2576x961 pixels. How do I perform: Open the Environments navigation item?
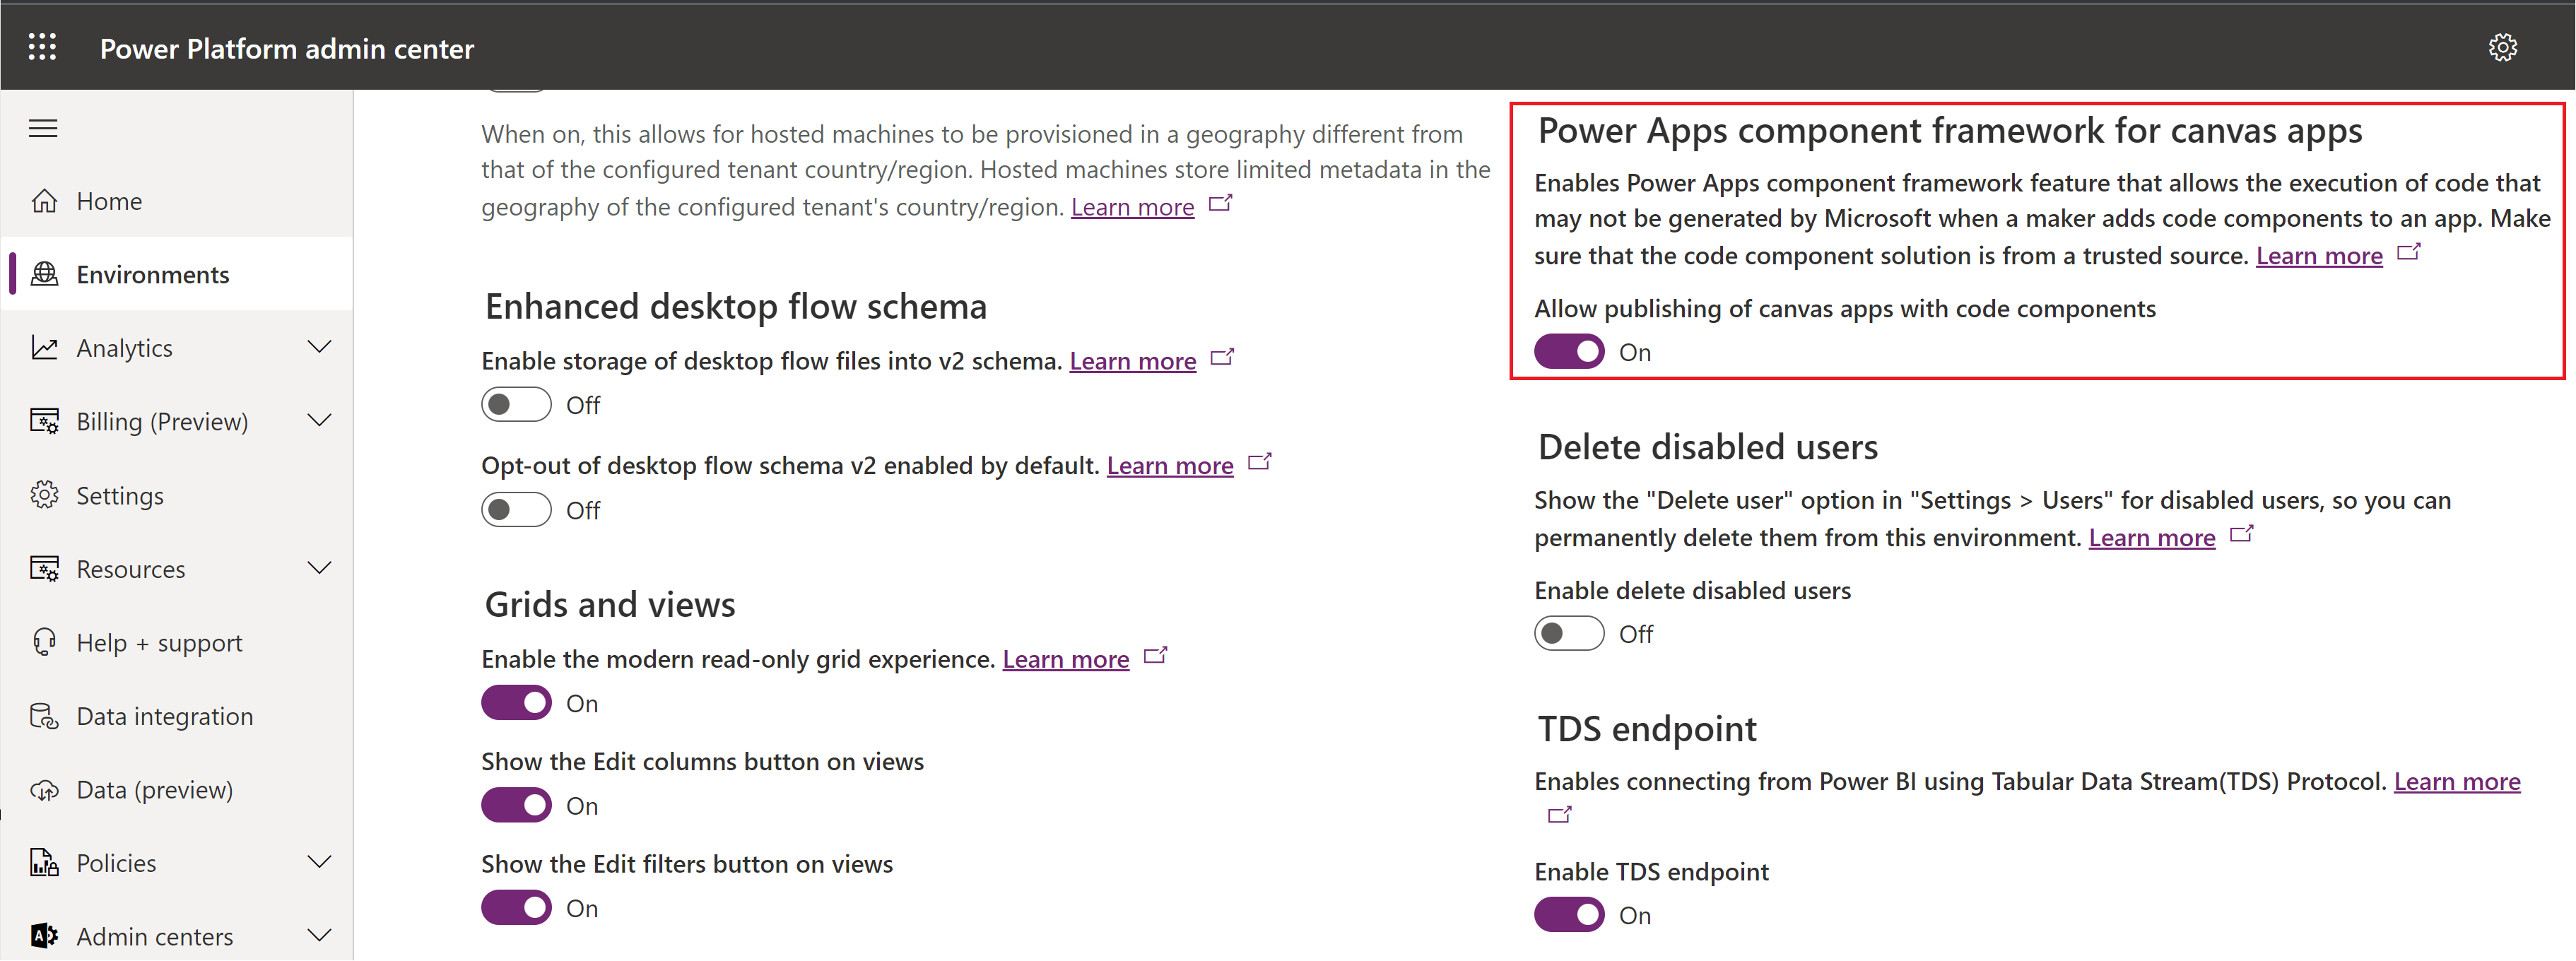pyautogui.click(x=152, y=274)
